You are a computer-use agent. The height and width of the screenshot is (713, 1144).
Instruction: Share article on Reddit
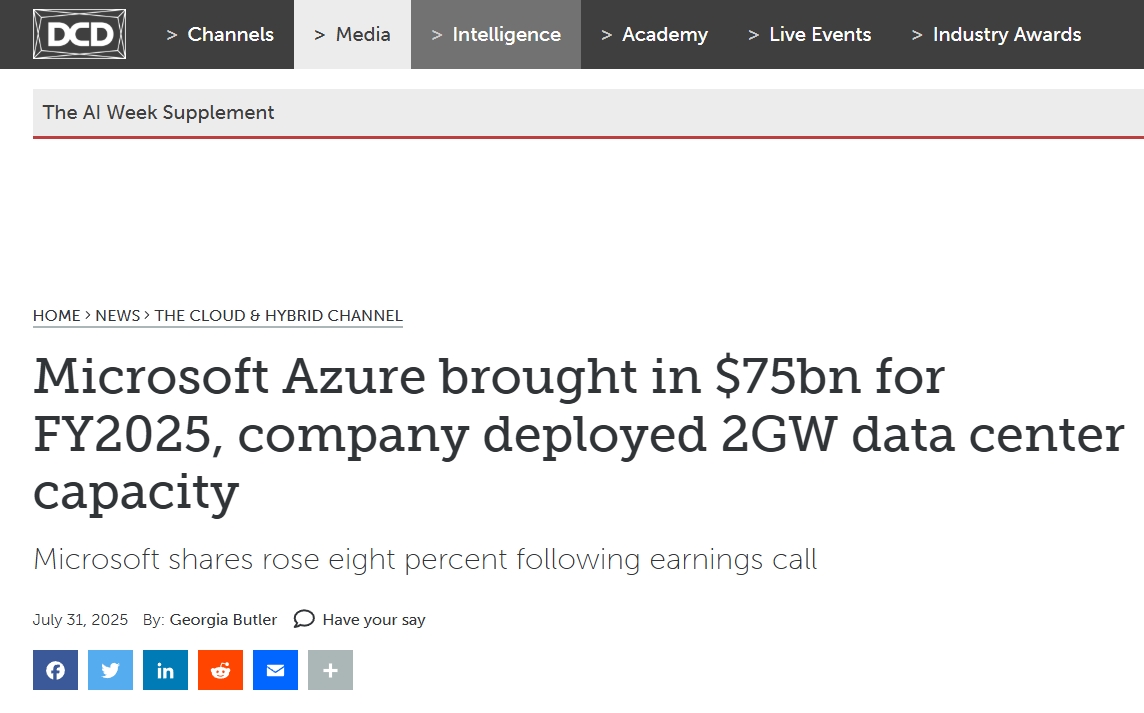[220, 670]
